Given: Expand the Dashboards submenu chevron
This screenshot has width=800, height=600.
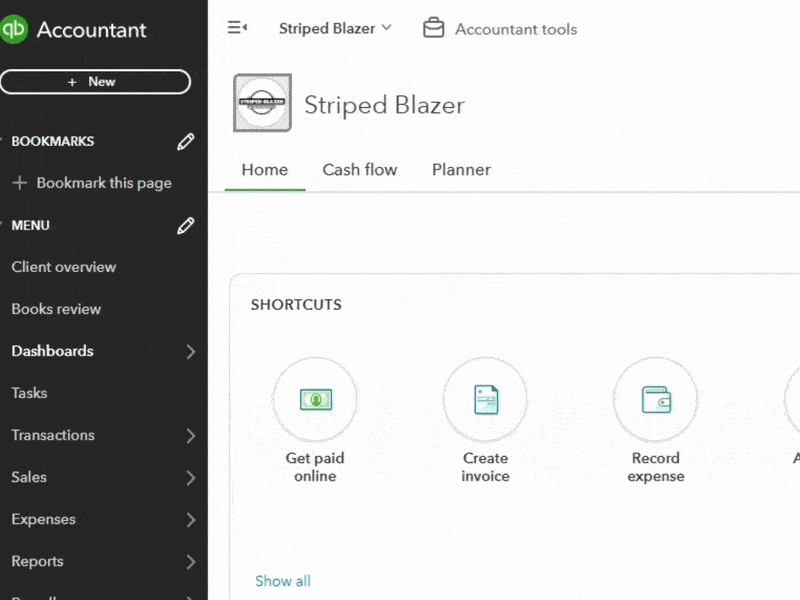Looking at the screenshot, I should pyautogui.click(x=191, y=352).
